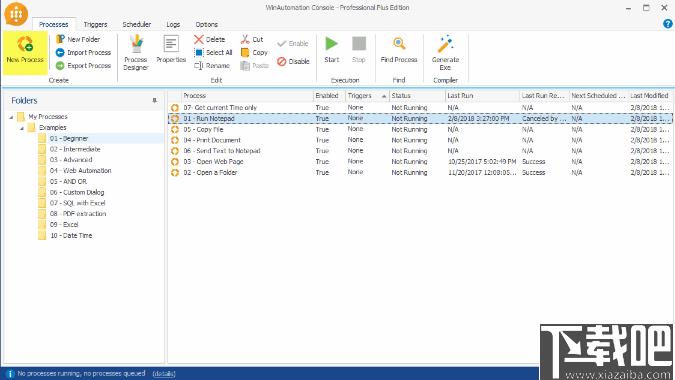Disable the selected process
675x380 pixels.
(x=293, y=62)
